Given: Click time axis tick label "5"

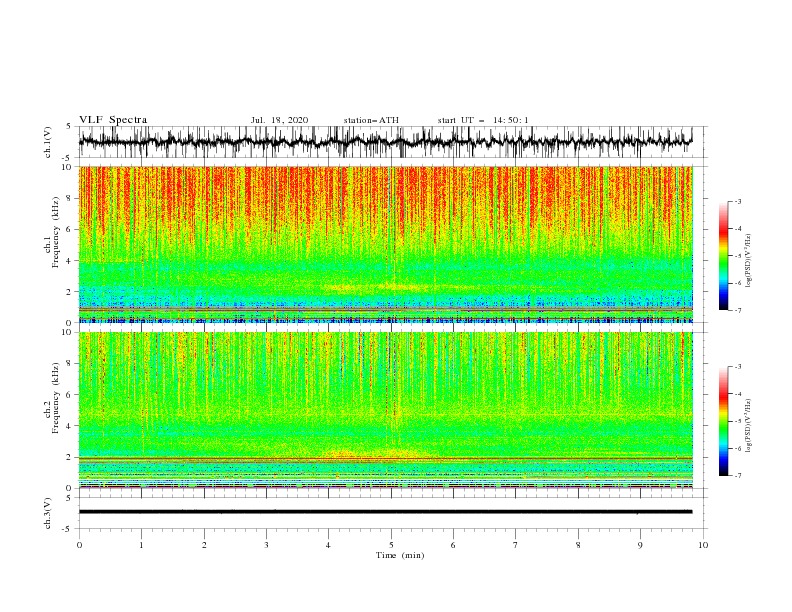Looking at the screenshot, I should pyautogui.click(x=391, y=545).
